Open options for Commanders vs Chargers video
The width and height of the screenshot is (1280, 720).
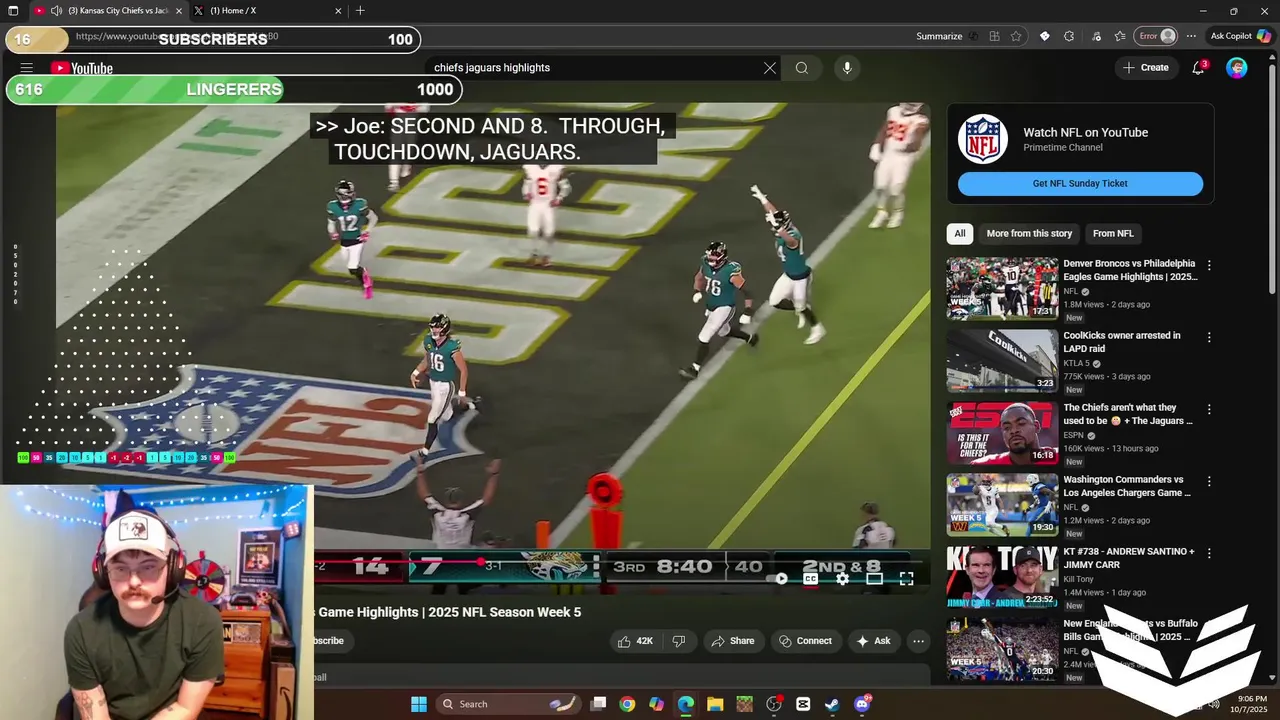(x=1209, y=482)
